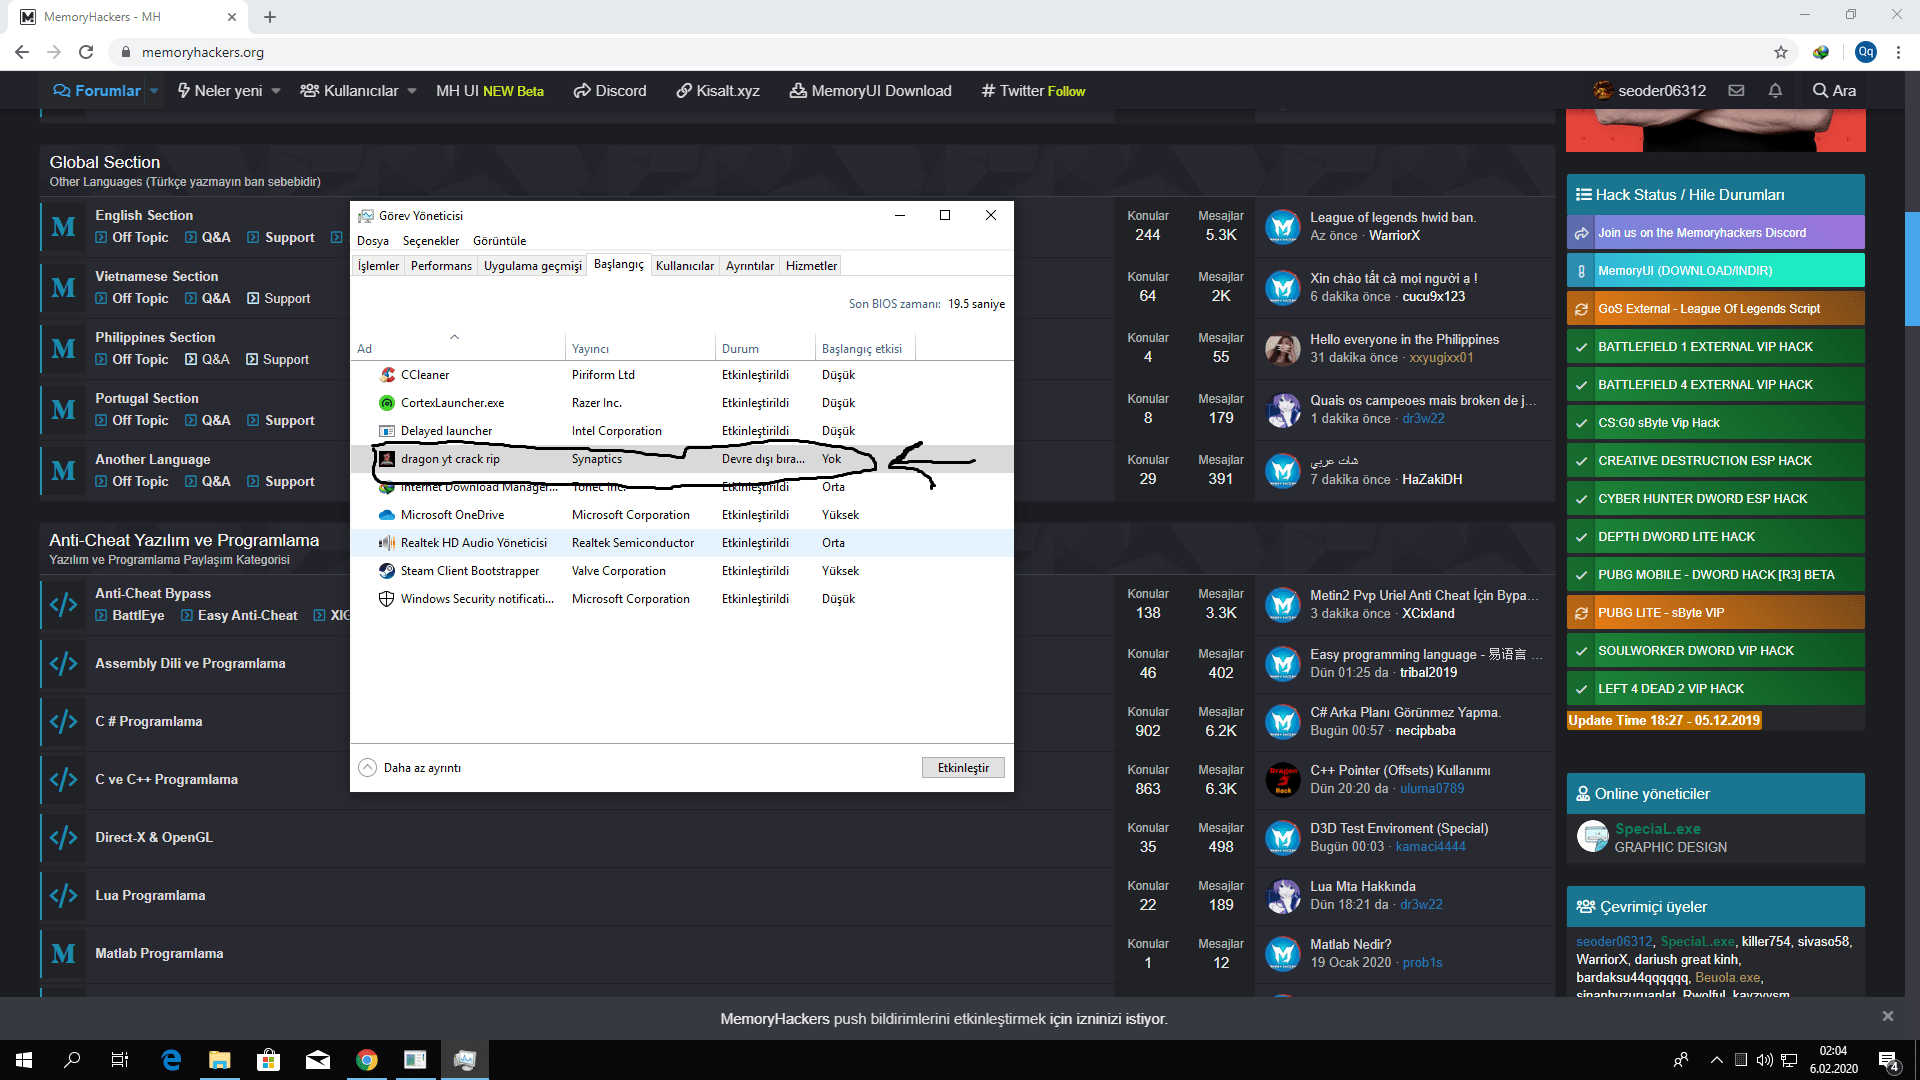Click the Microsoft OneDrive cloud icon
Image resolution: width=1920 pixels, height=1080 pixels.
click(x=387, y=515)
